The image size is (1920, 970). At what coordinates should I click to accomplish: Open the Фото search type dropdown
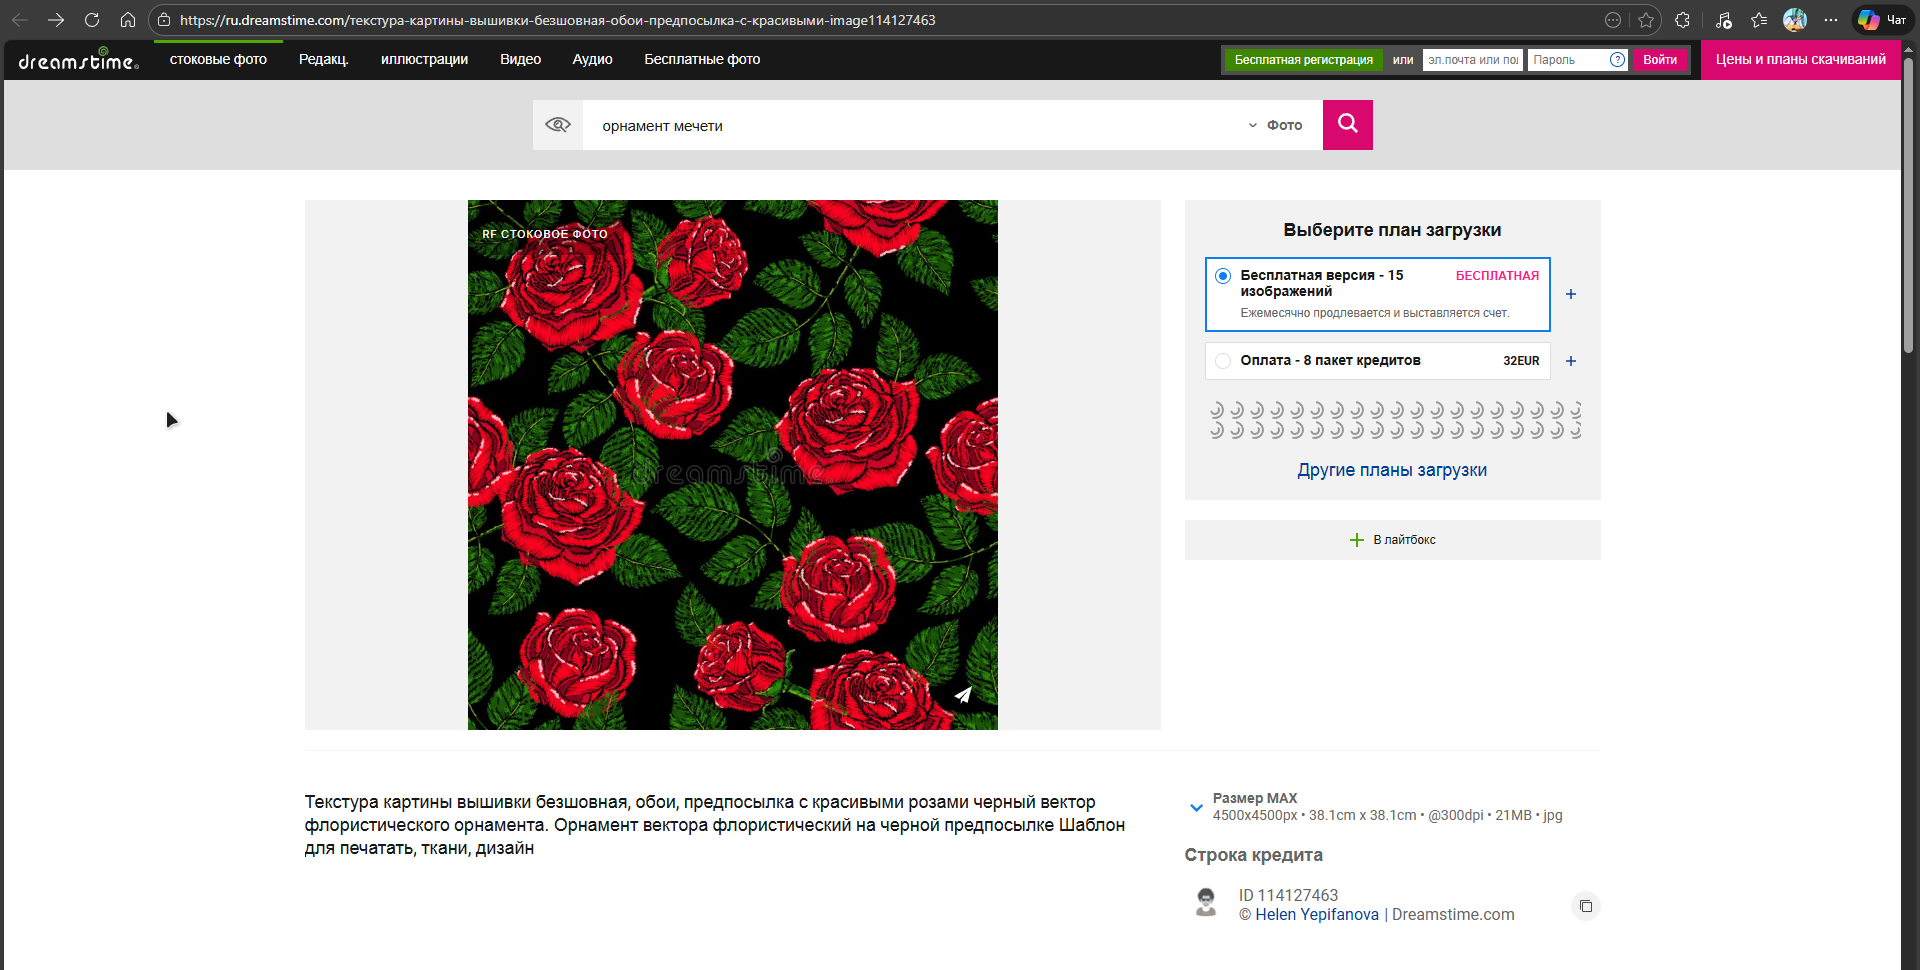tap(1275, 125)
